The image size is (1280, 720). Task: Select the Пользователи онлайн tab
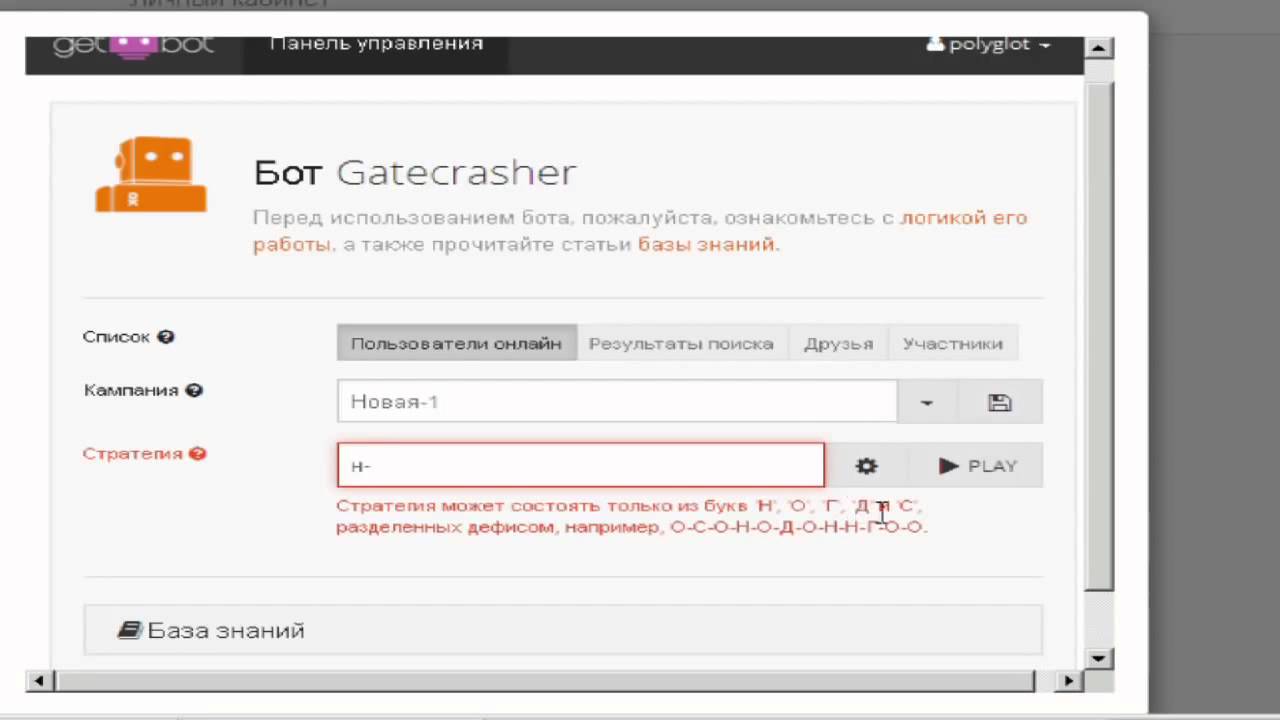pos(456,343)
